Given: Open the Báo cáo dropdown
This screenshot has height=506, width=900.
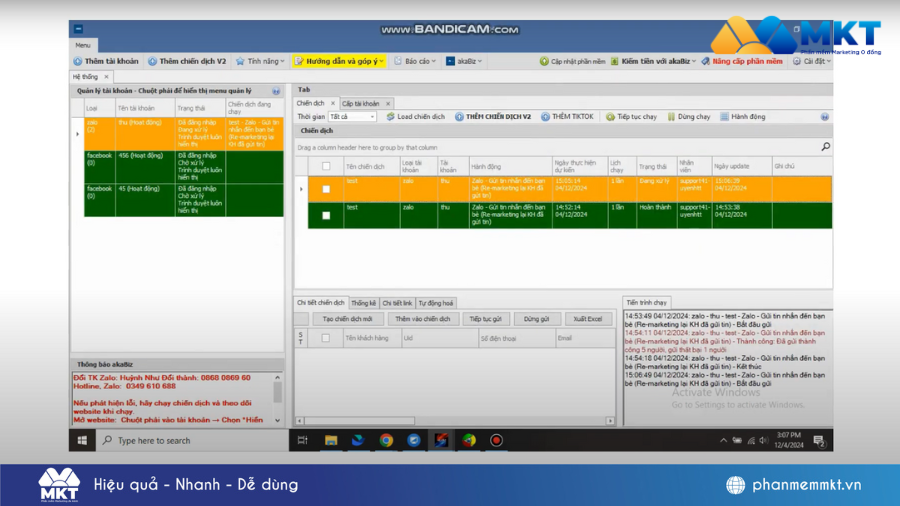Looking at the screenshot, I should point(415,61).
